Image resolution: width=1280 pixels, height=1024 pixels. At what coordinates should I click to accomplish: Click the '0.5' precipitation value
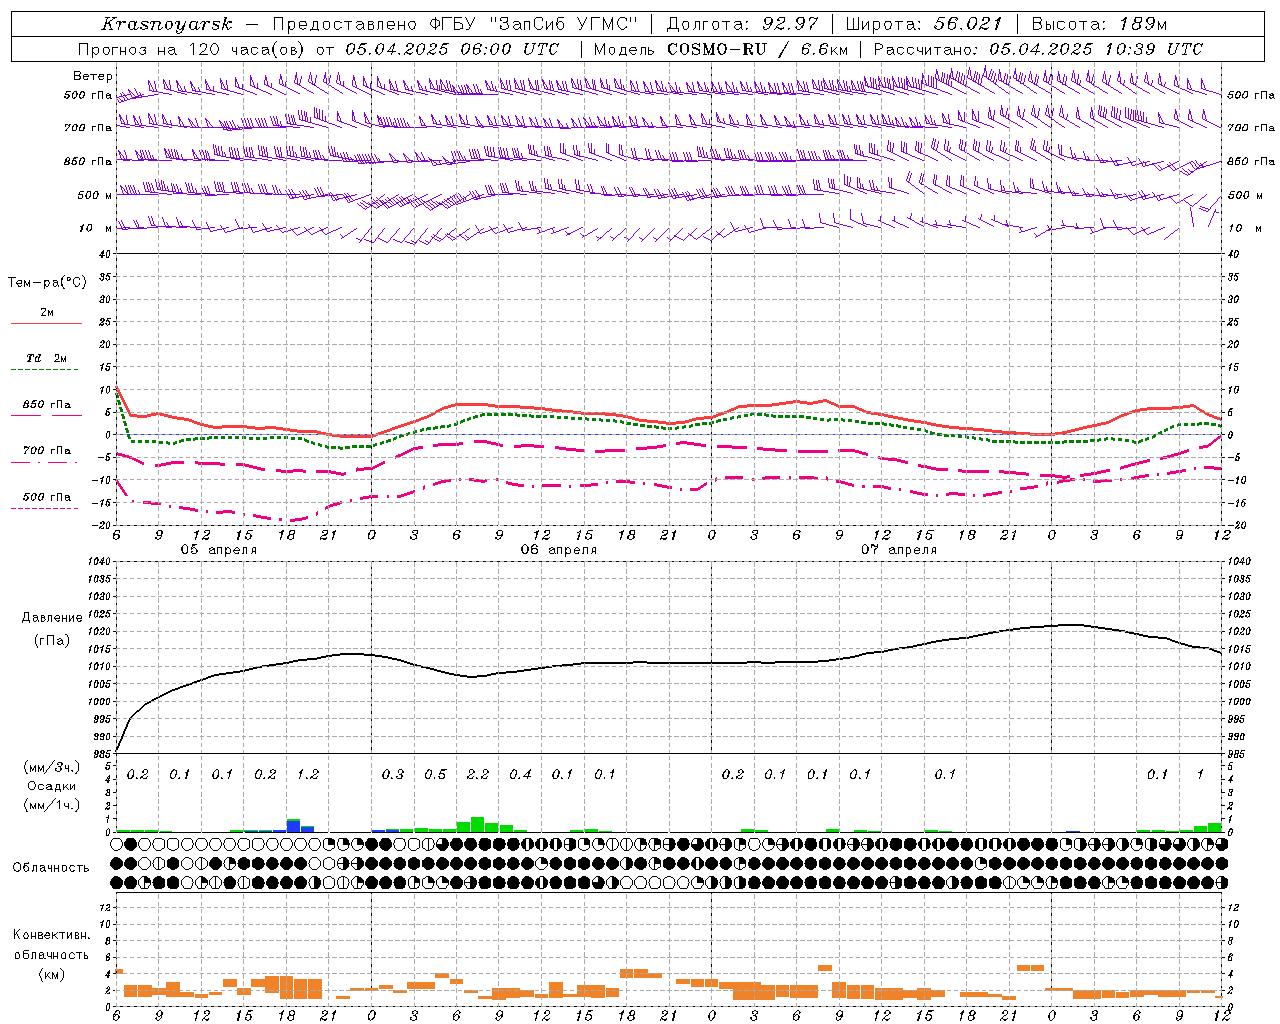click(435, 775)
